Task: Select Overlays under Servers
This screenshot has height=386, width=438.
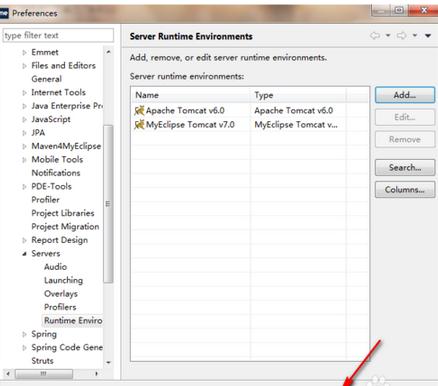Action: tap(61, 294)
